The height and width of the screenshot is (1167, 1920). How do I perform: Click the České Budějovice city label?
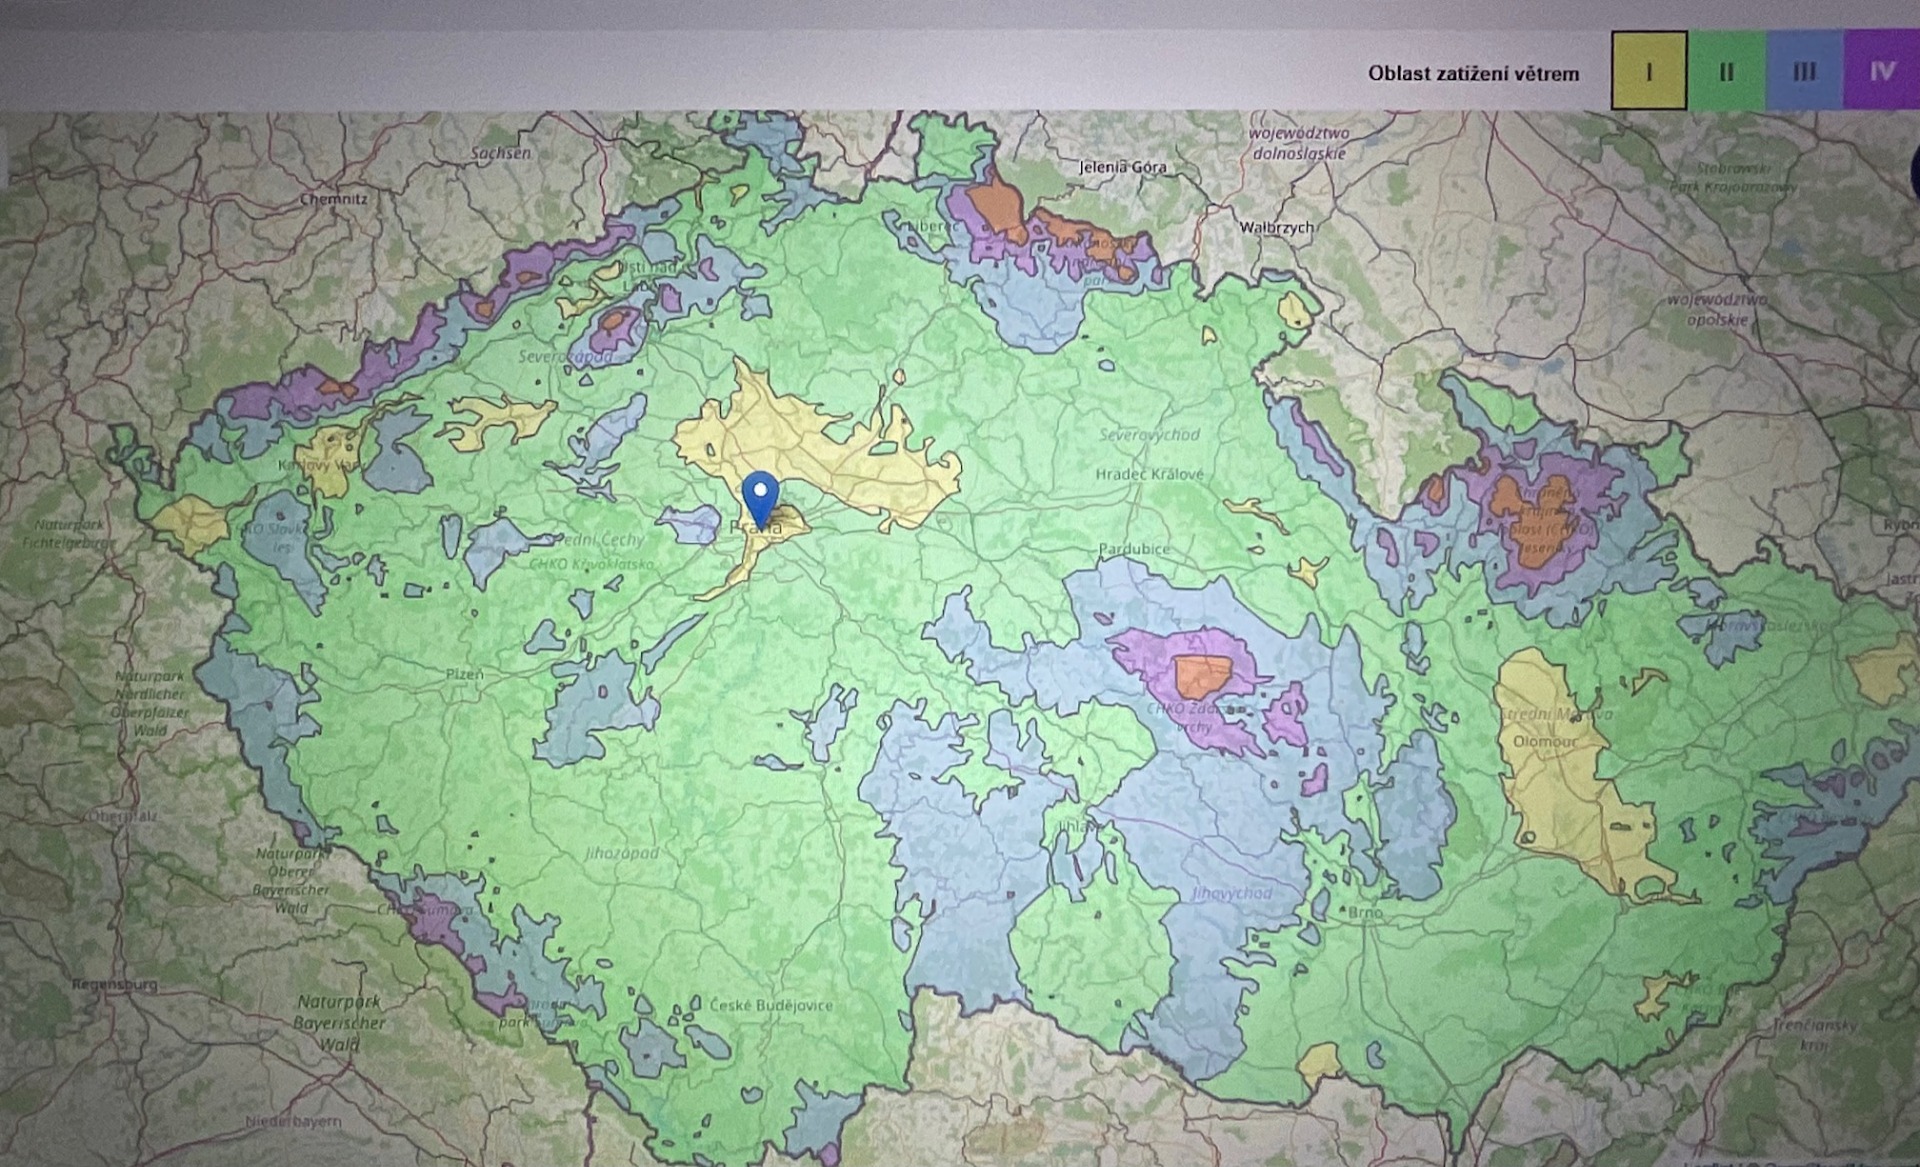coord(770,1005)
